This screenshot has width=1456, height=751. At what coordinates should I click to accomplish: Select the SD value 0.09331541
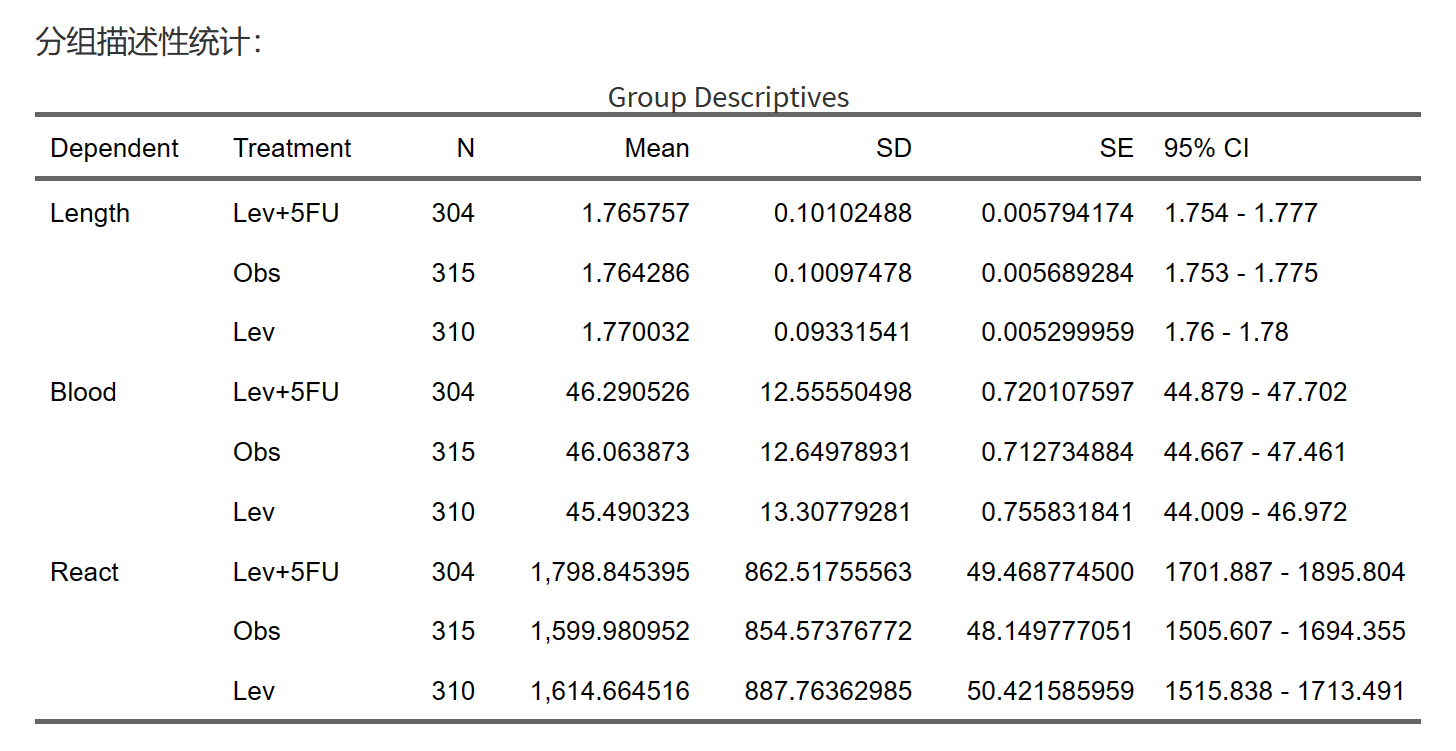coord(843,332)
